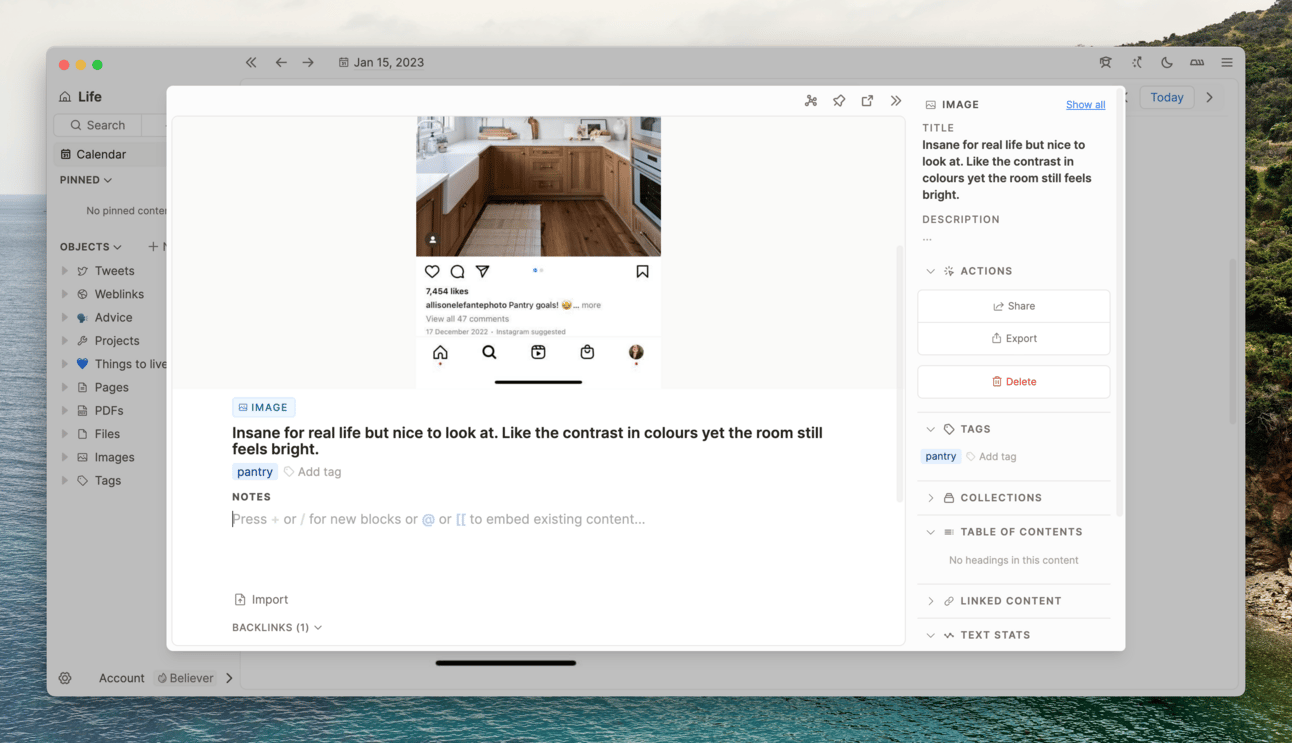Click the chevron next to Believer badge

[x=229, y=678]
